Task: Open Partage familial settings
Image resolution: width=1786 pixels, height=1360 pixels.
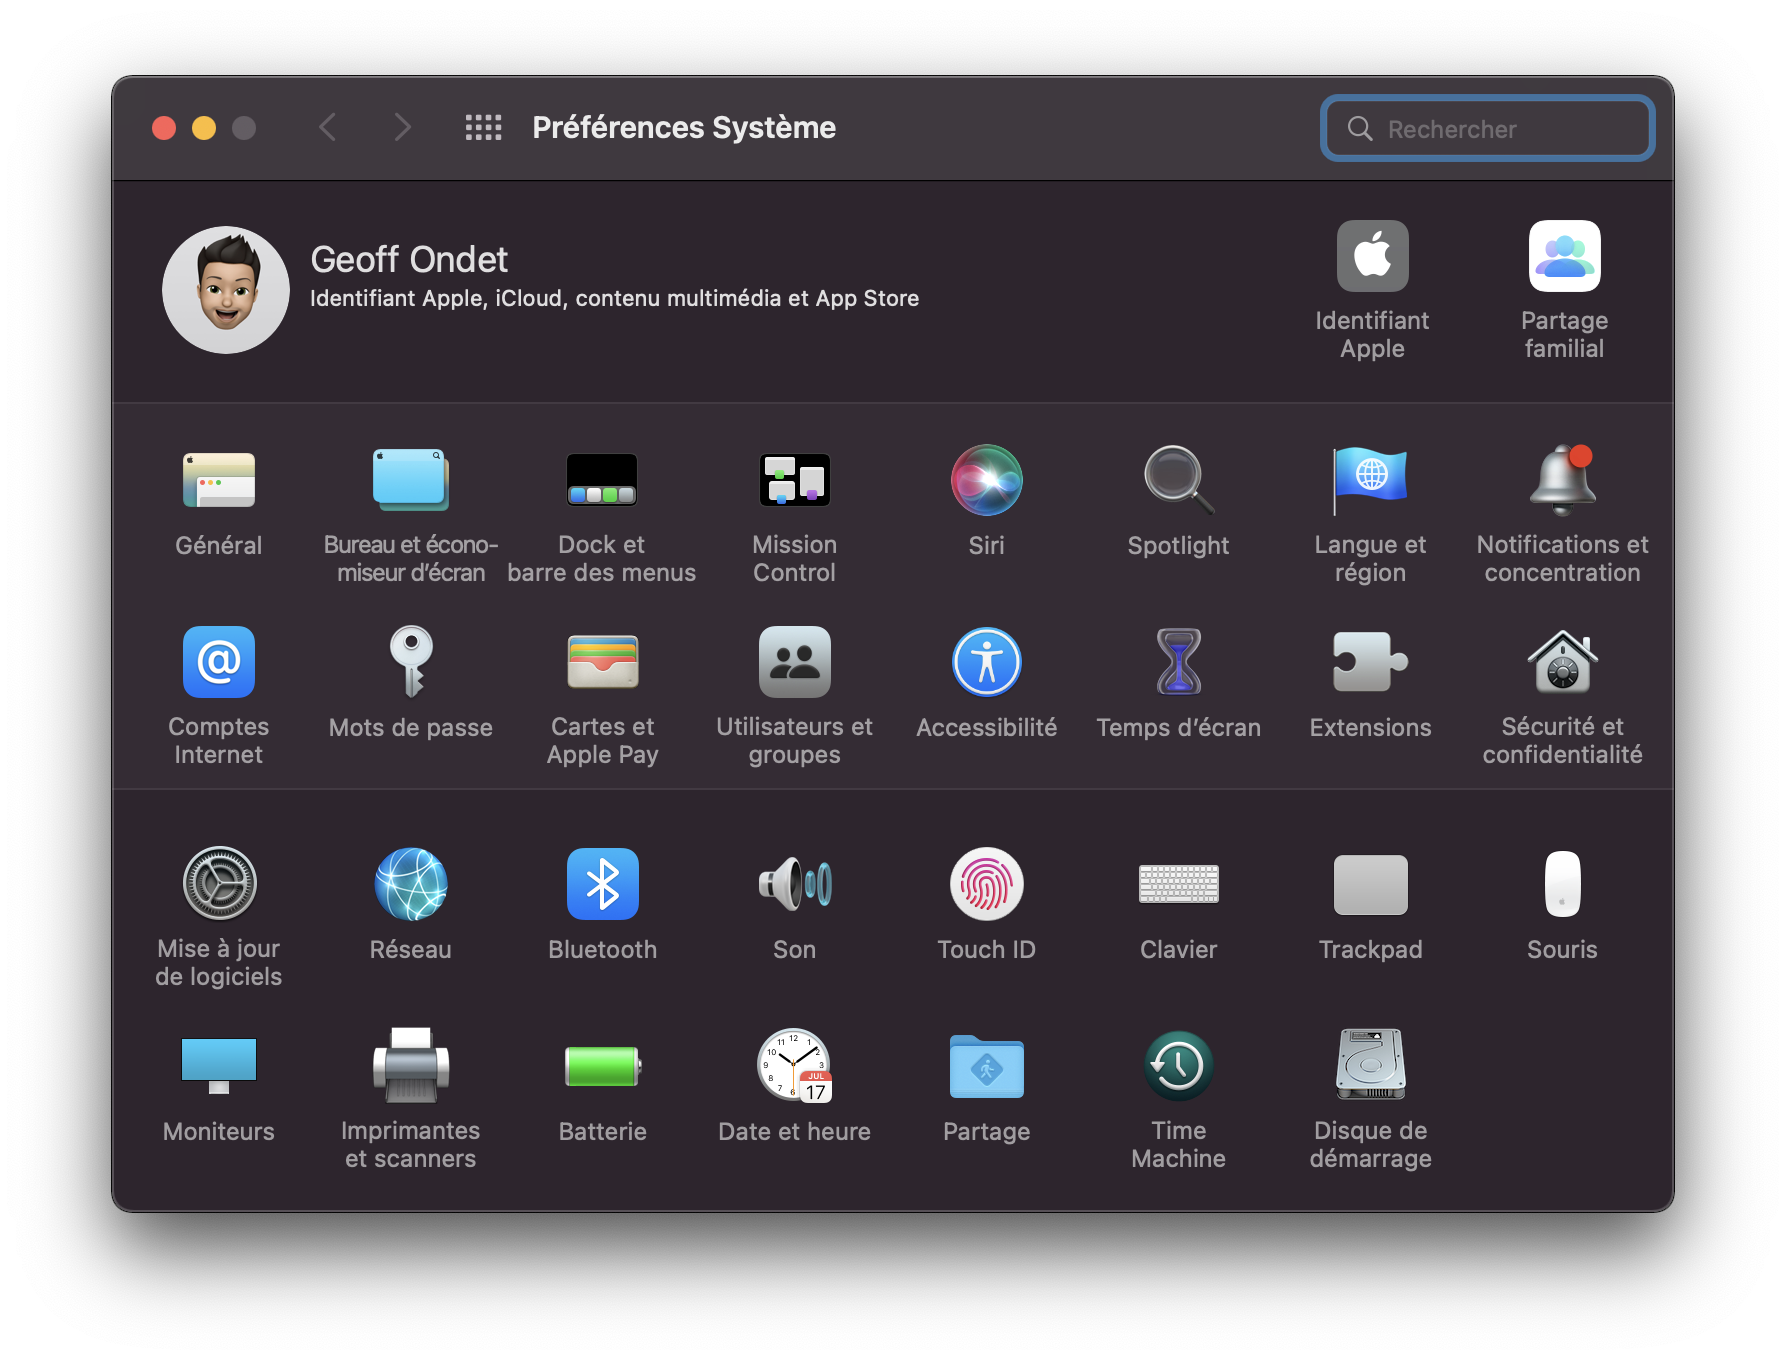Action: tap(1564, 256)
